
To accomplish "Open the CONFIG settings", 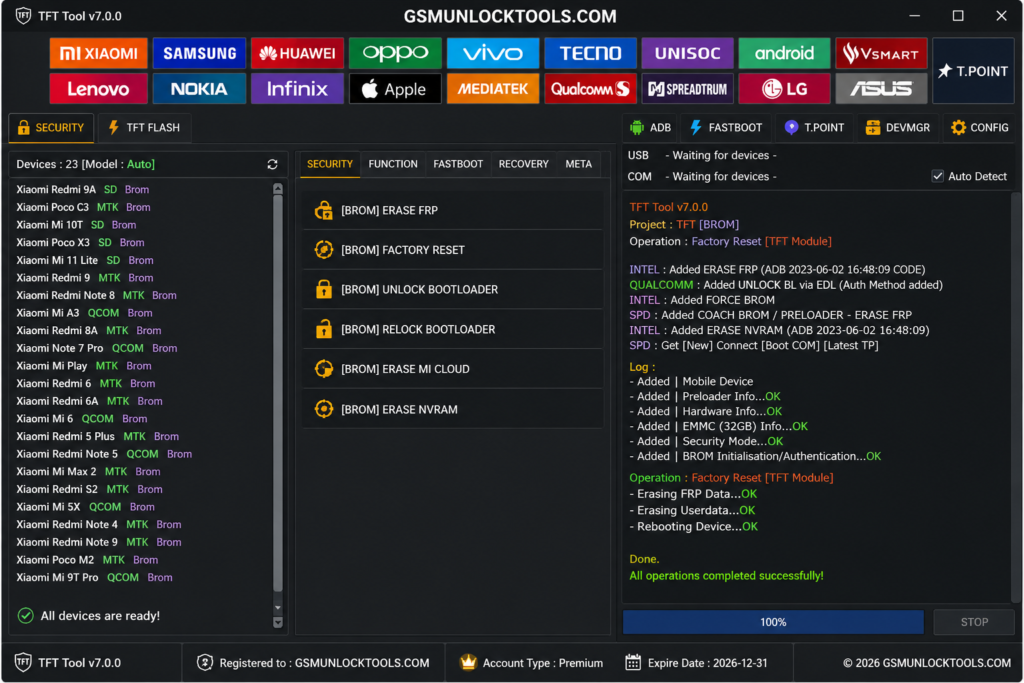I will coord(980,128).
